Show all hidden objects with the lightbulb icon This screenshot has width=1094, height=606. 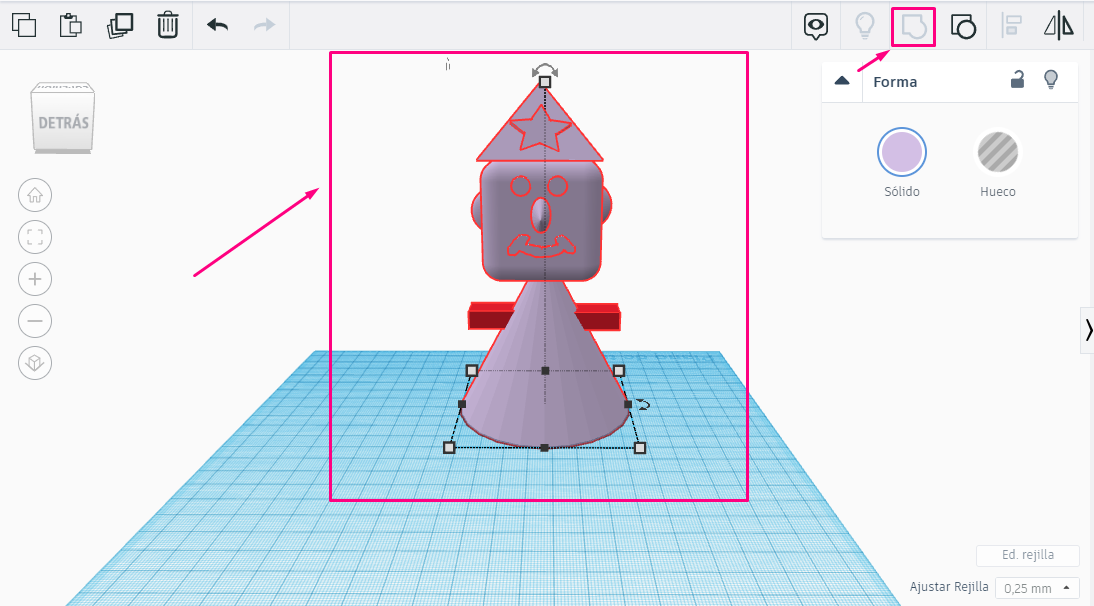(865, 26)
